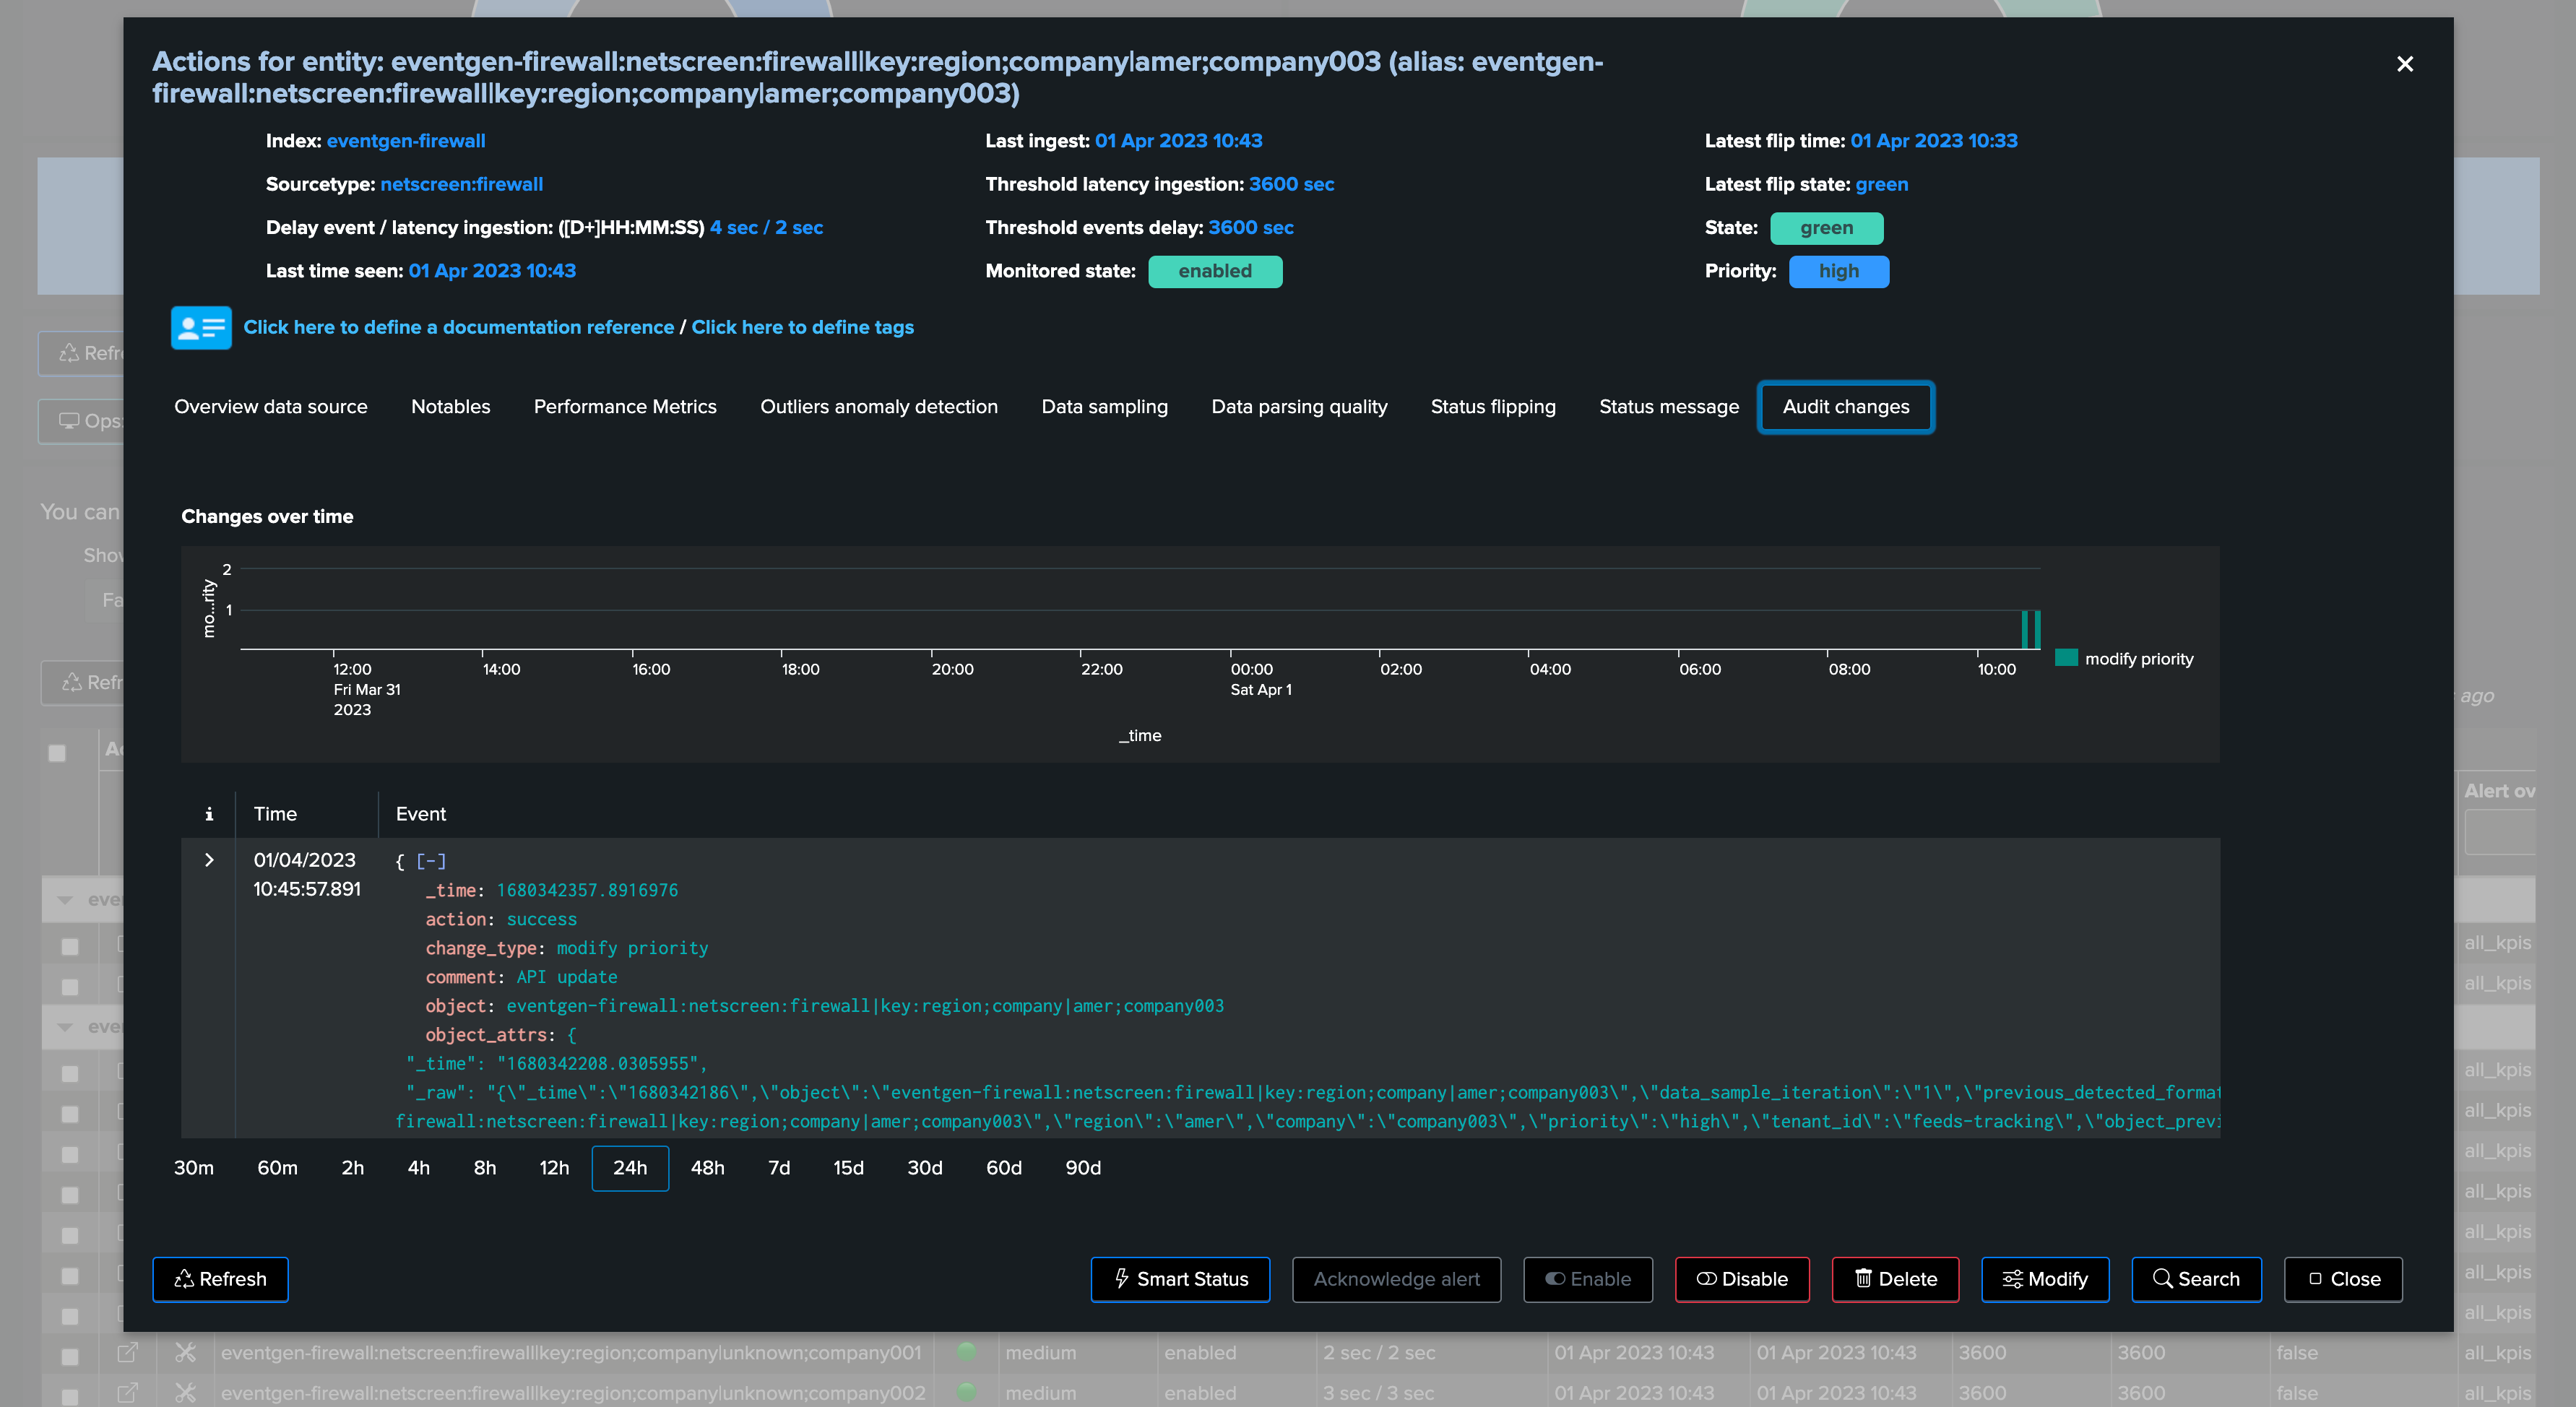The image size is (2576, 1407).
Task: Click the info column header icon
Action: pos(209,814)
